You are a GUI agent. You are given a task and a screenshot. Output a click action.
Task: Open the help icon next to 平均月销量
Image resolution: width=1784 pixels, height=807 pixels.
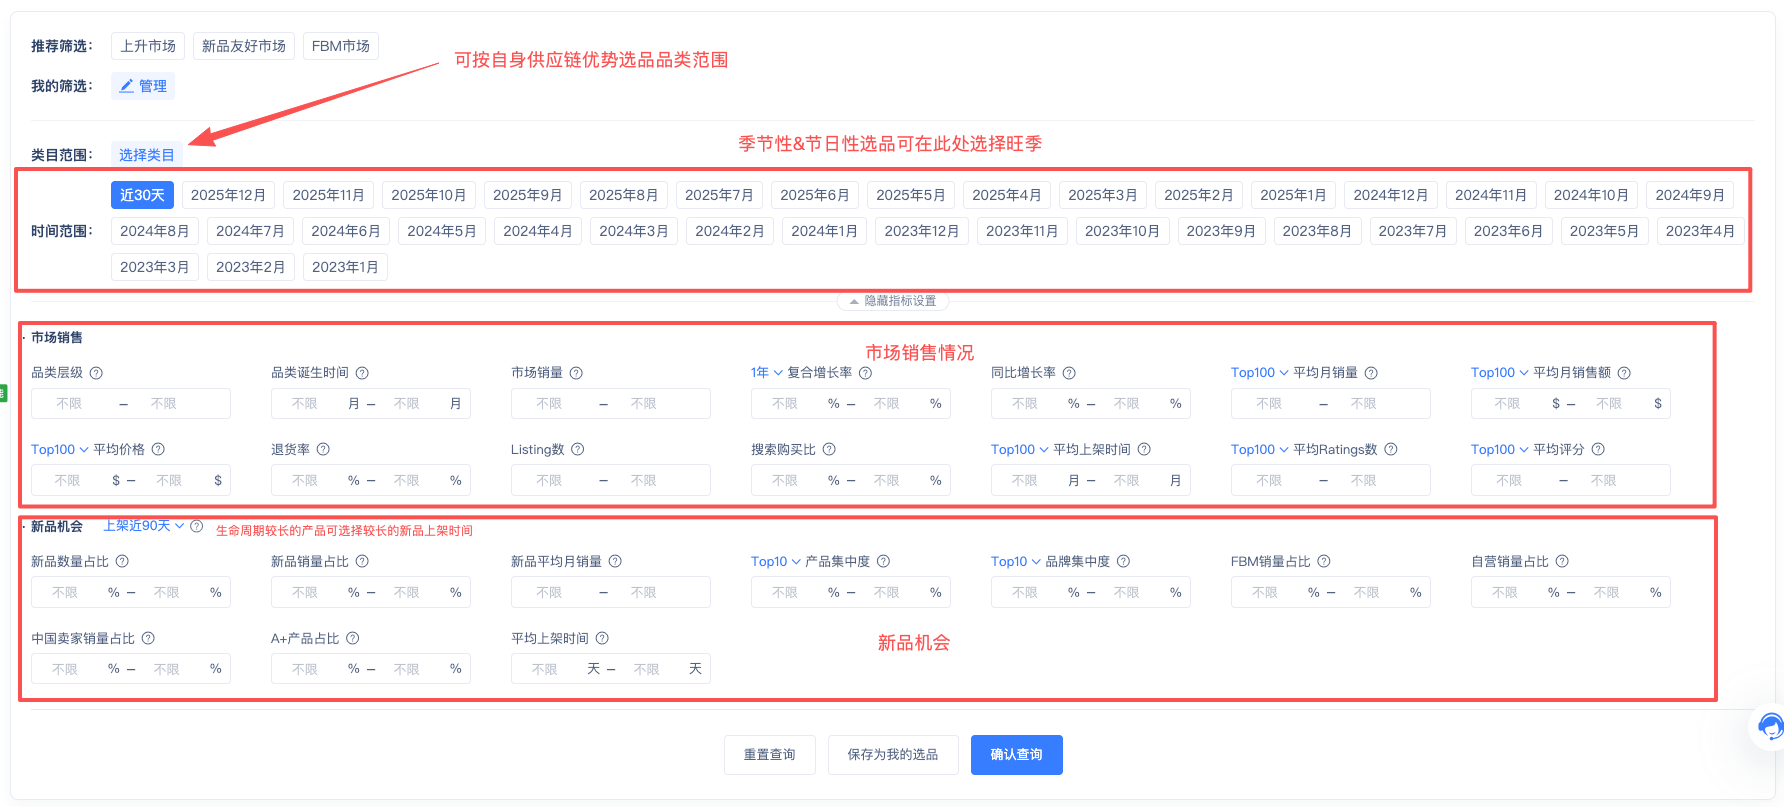pos(1371,373)
